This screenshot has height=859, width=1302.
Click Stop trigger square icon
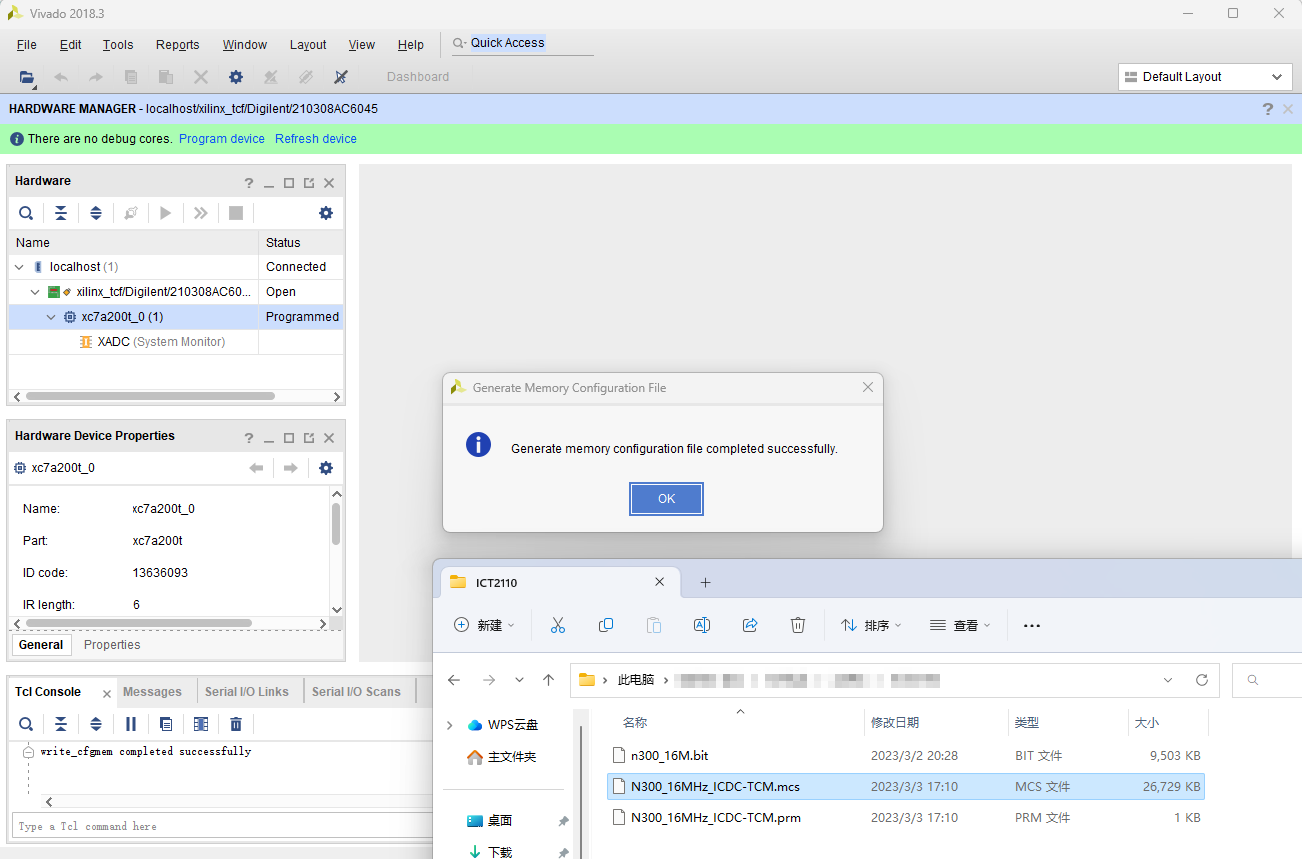[x=236, y=213]
